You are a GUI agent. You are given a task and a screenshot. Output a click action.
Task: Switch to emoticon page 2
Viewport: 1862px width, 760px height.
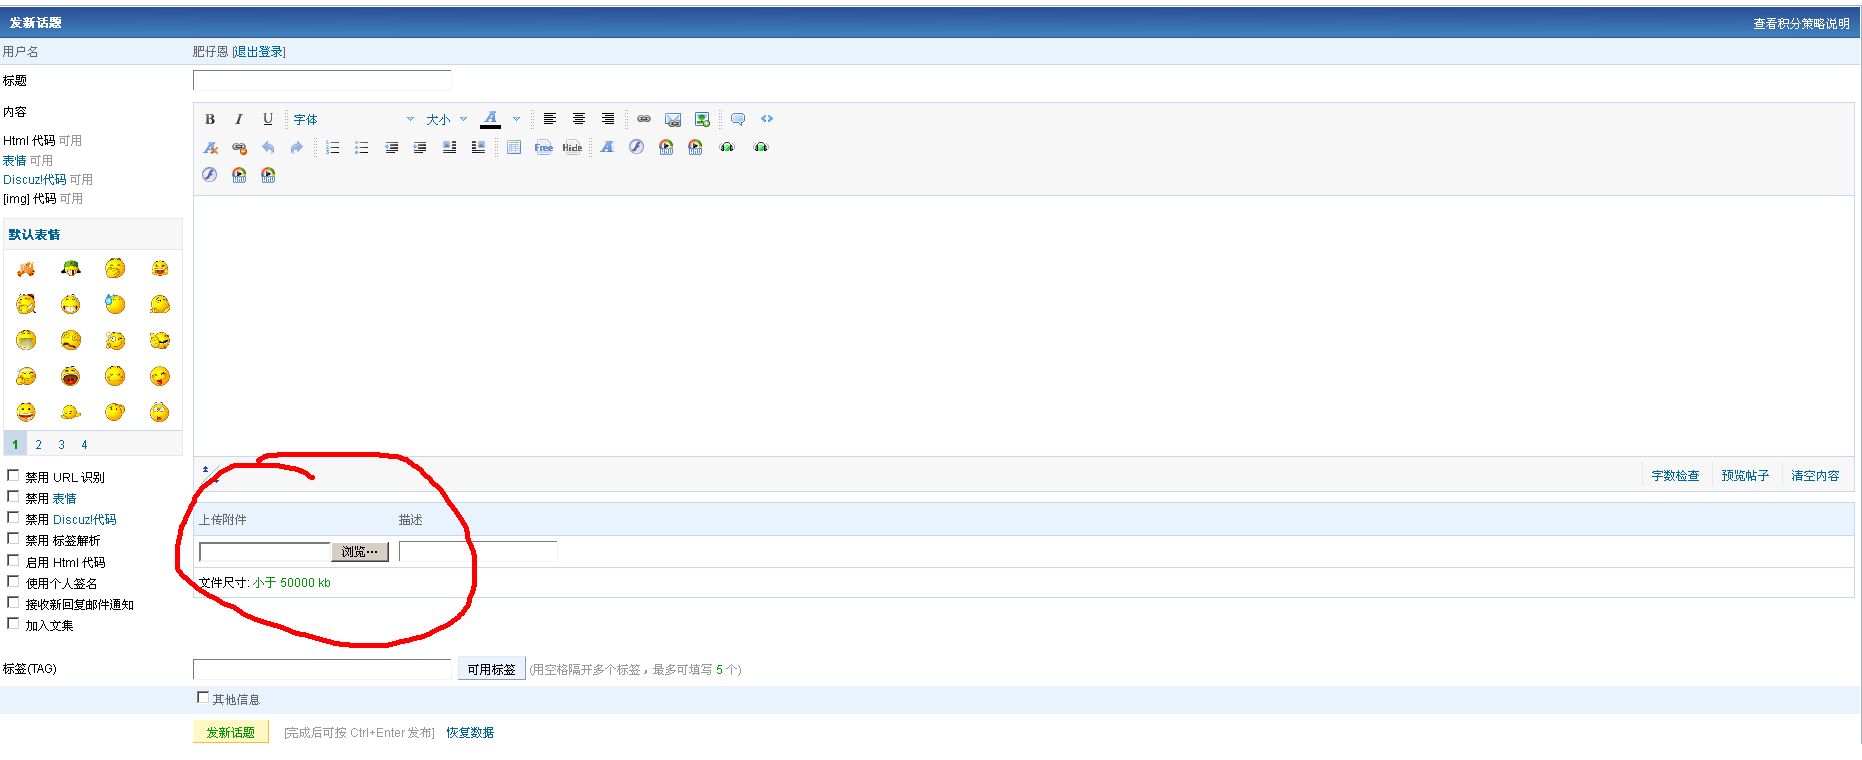pyautogui.click(x=38, y=445)
